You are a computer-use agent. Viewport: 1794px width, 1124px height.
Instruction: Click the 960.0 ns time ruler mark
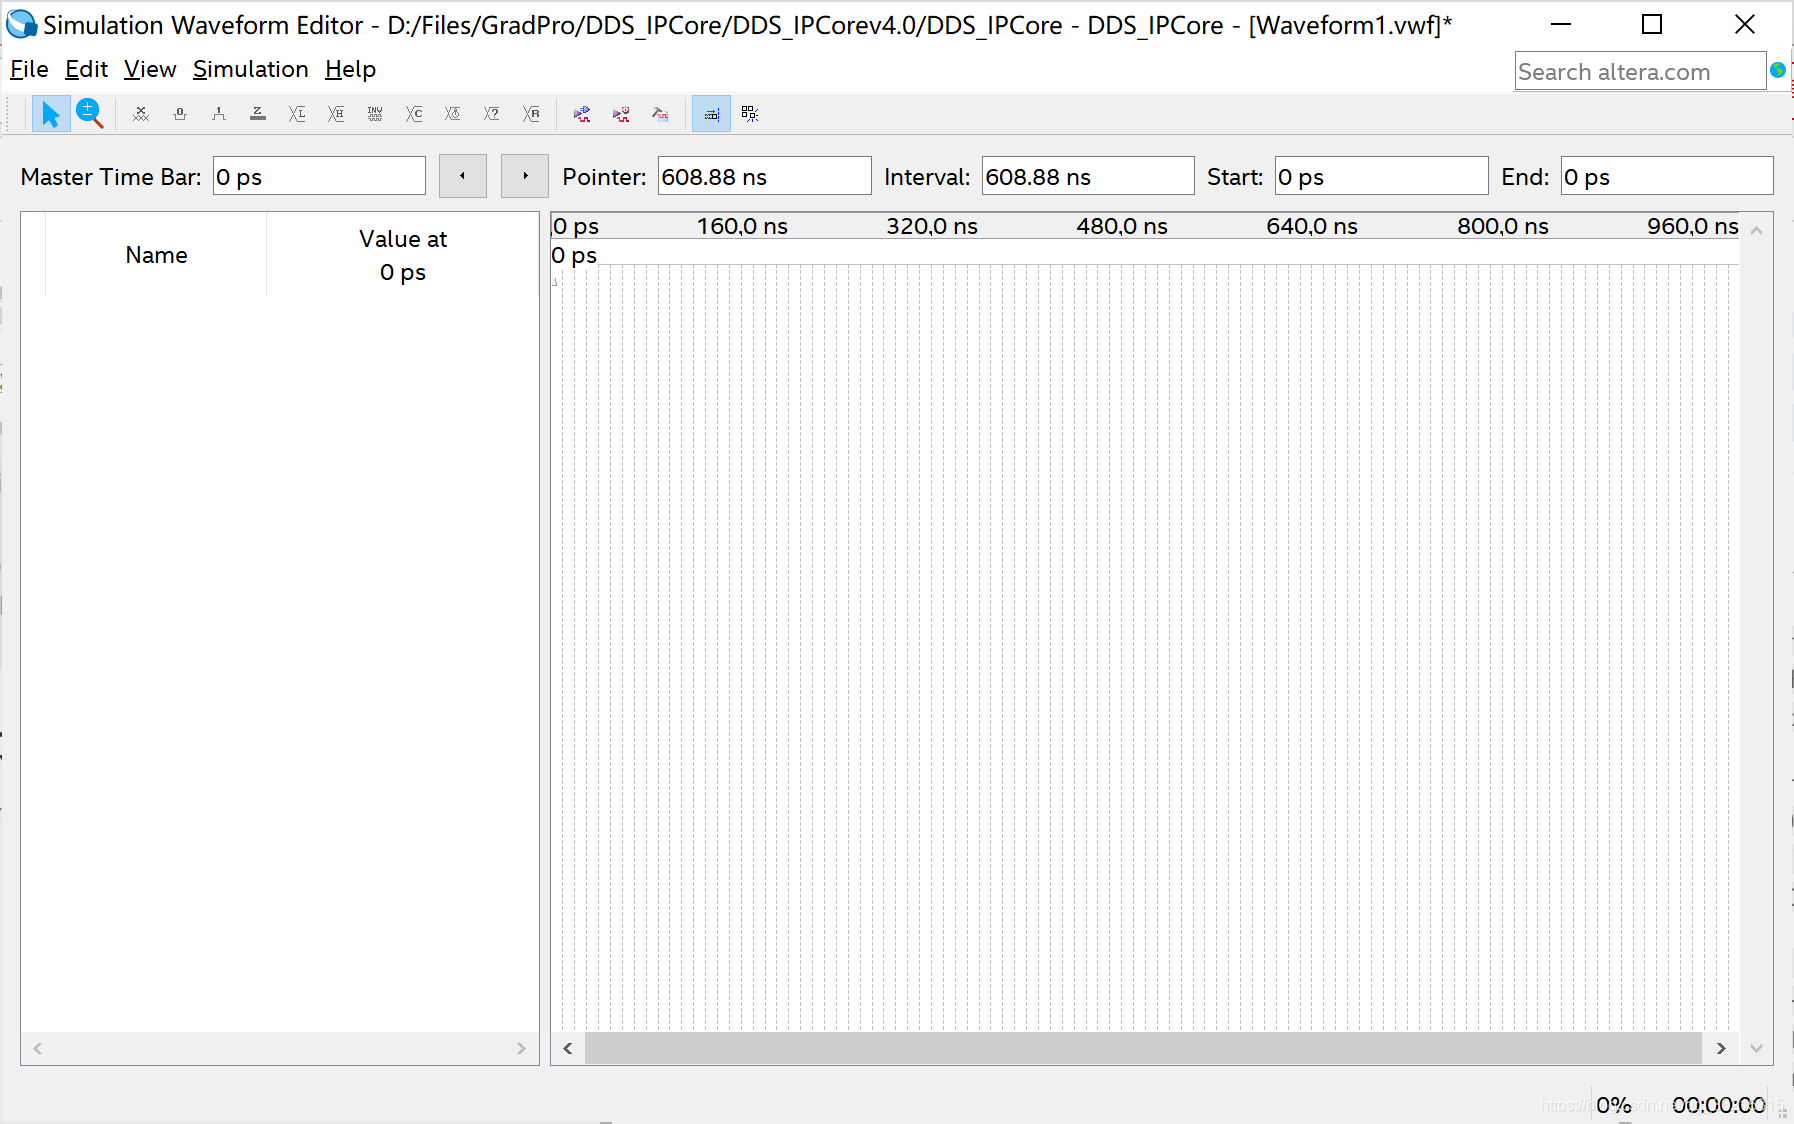click(1693, 226)
